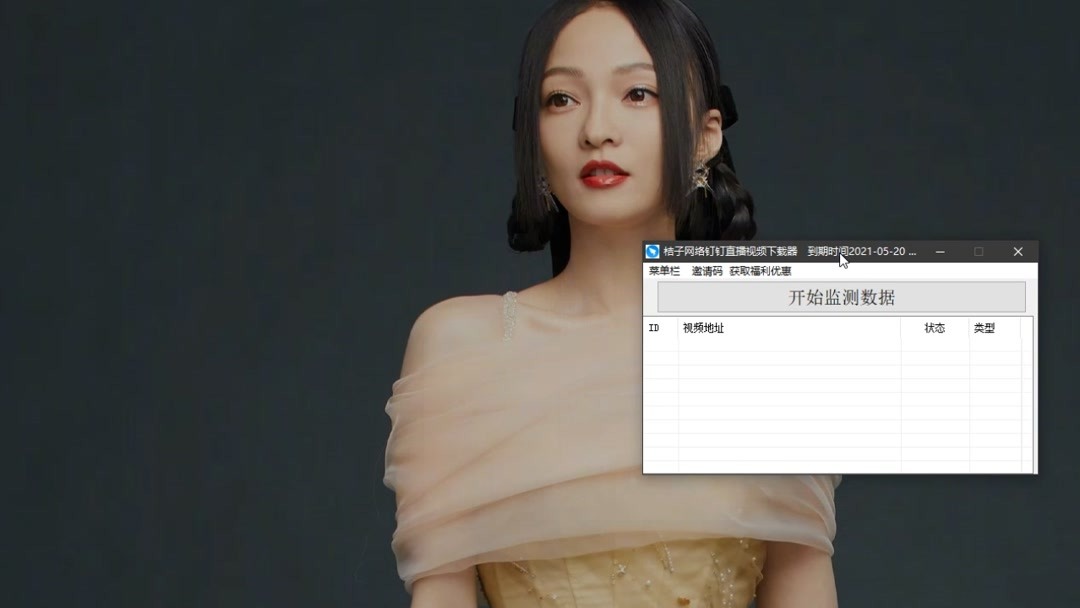Screen dimensions: 1080x608
Task: Click the expiry date text 2021-05-20
Action: click(x=878, y=252)
